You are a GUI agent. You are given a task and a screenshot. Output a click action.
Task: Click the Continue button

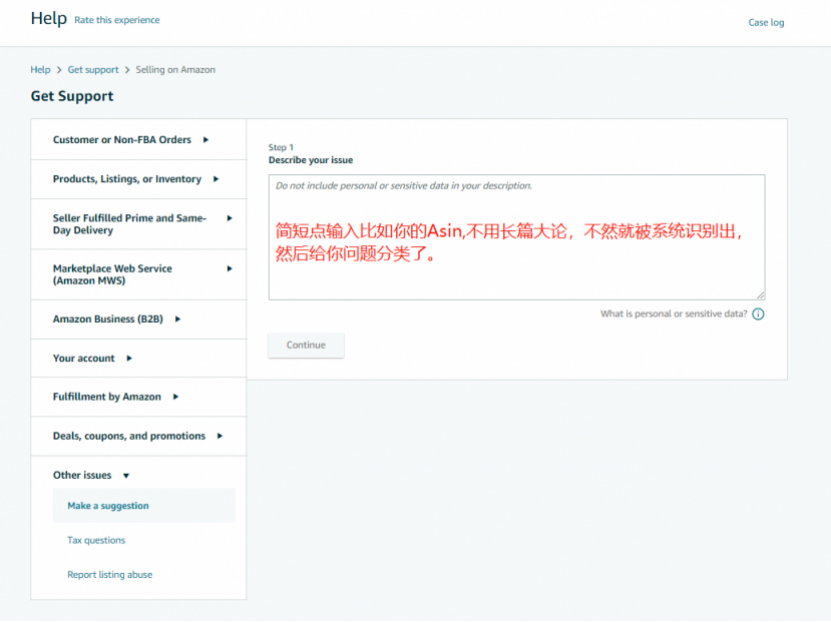[x=306, y=345]
